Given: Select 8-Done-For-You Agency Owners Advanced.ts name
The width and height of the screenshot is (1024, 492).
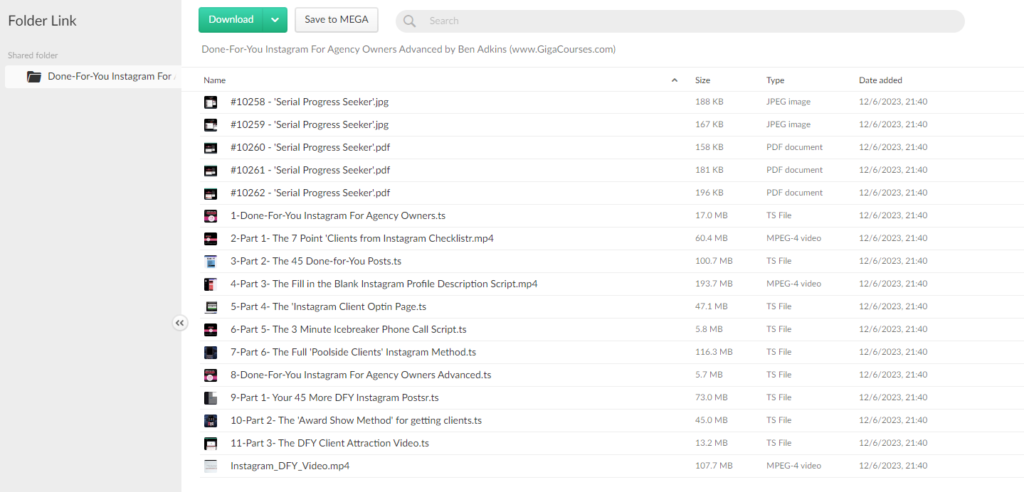Looking at the screenshot, I should coord(360,375).
